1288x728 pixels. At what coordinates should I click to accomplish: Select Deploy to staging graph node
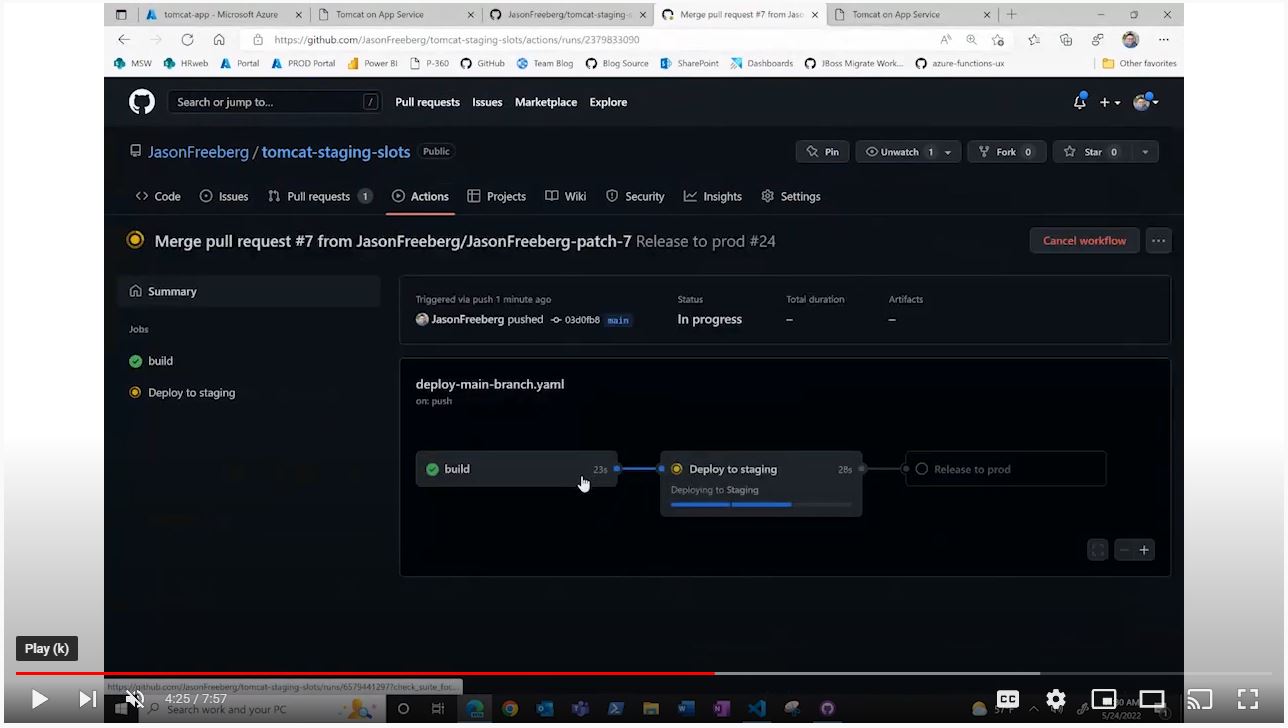pyautogui.click(x=761, y=483)
